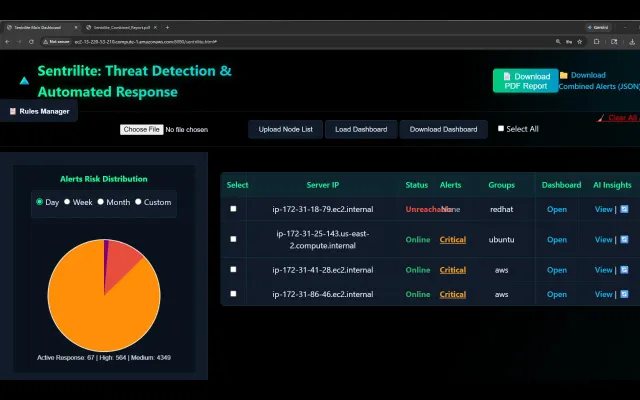Switch to Sentrilite Main Dashboard tab
This screenshot has width=640, height=400.
(38, 27)
